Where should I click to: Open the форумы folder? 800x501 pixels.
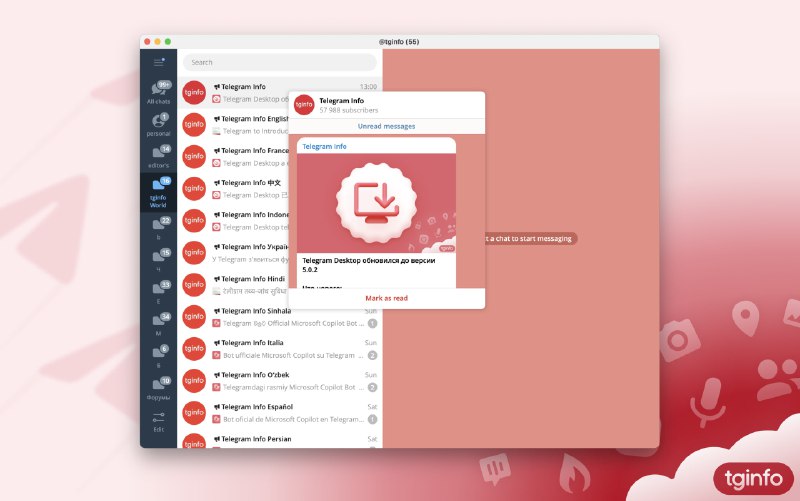point(159,388)
